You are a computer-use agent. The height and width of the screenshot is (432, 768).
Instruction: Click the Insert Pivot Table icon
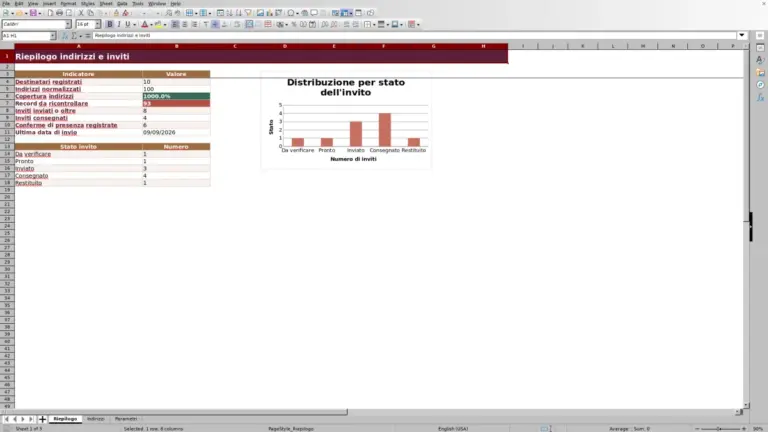pyautogui.click(x=278, y=13)
